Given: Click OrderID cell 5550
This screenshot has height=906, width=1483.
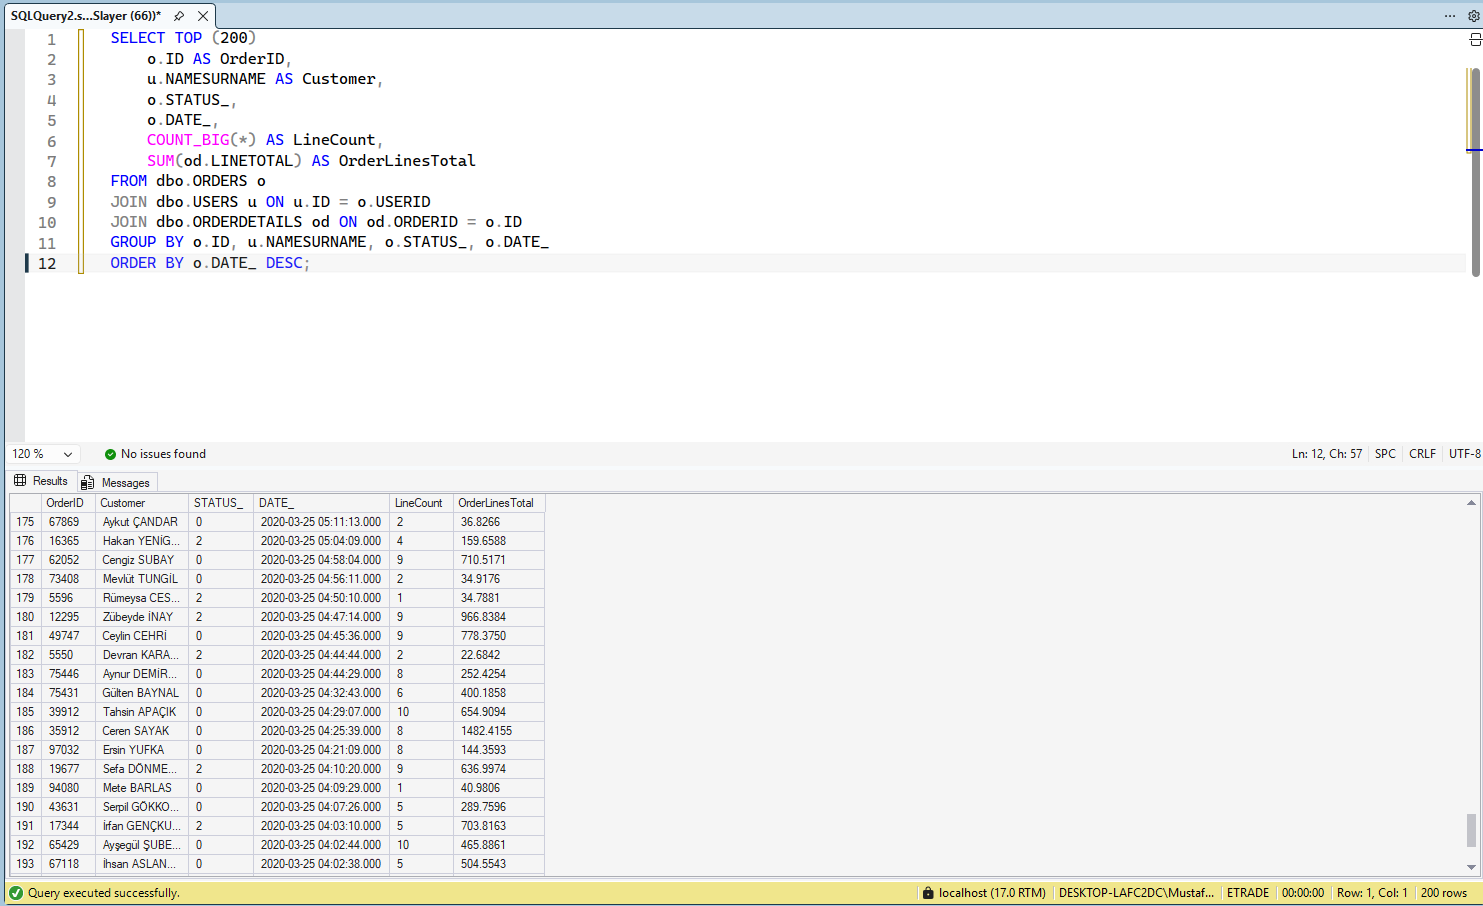Looking at the screenshot, I should 68,655.
